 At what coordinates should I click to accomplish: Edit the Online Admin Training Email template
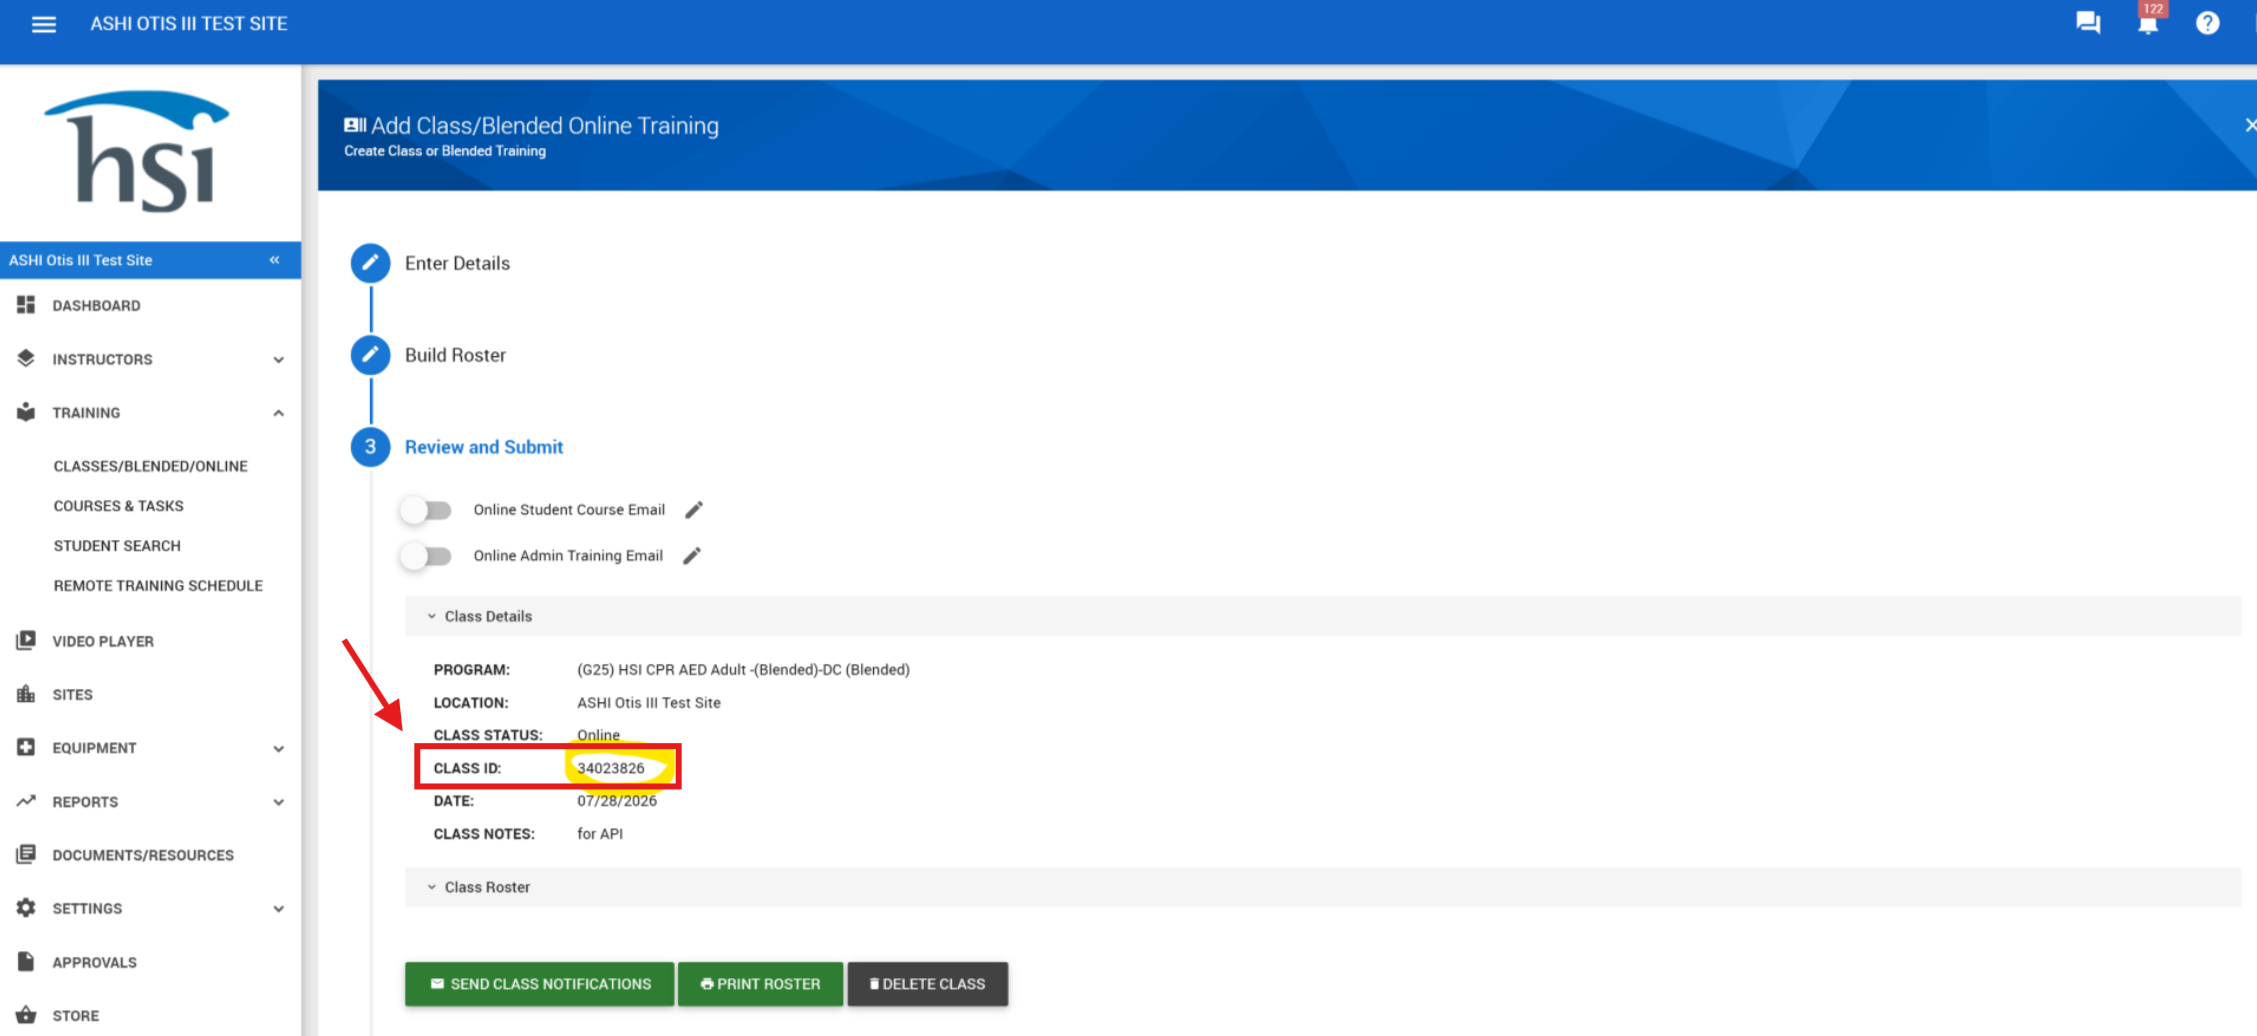tap(692, 556)
